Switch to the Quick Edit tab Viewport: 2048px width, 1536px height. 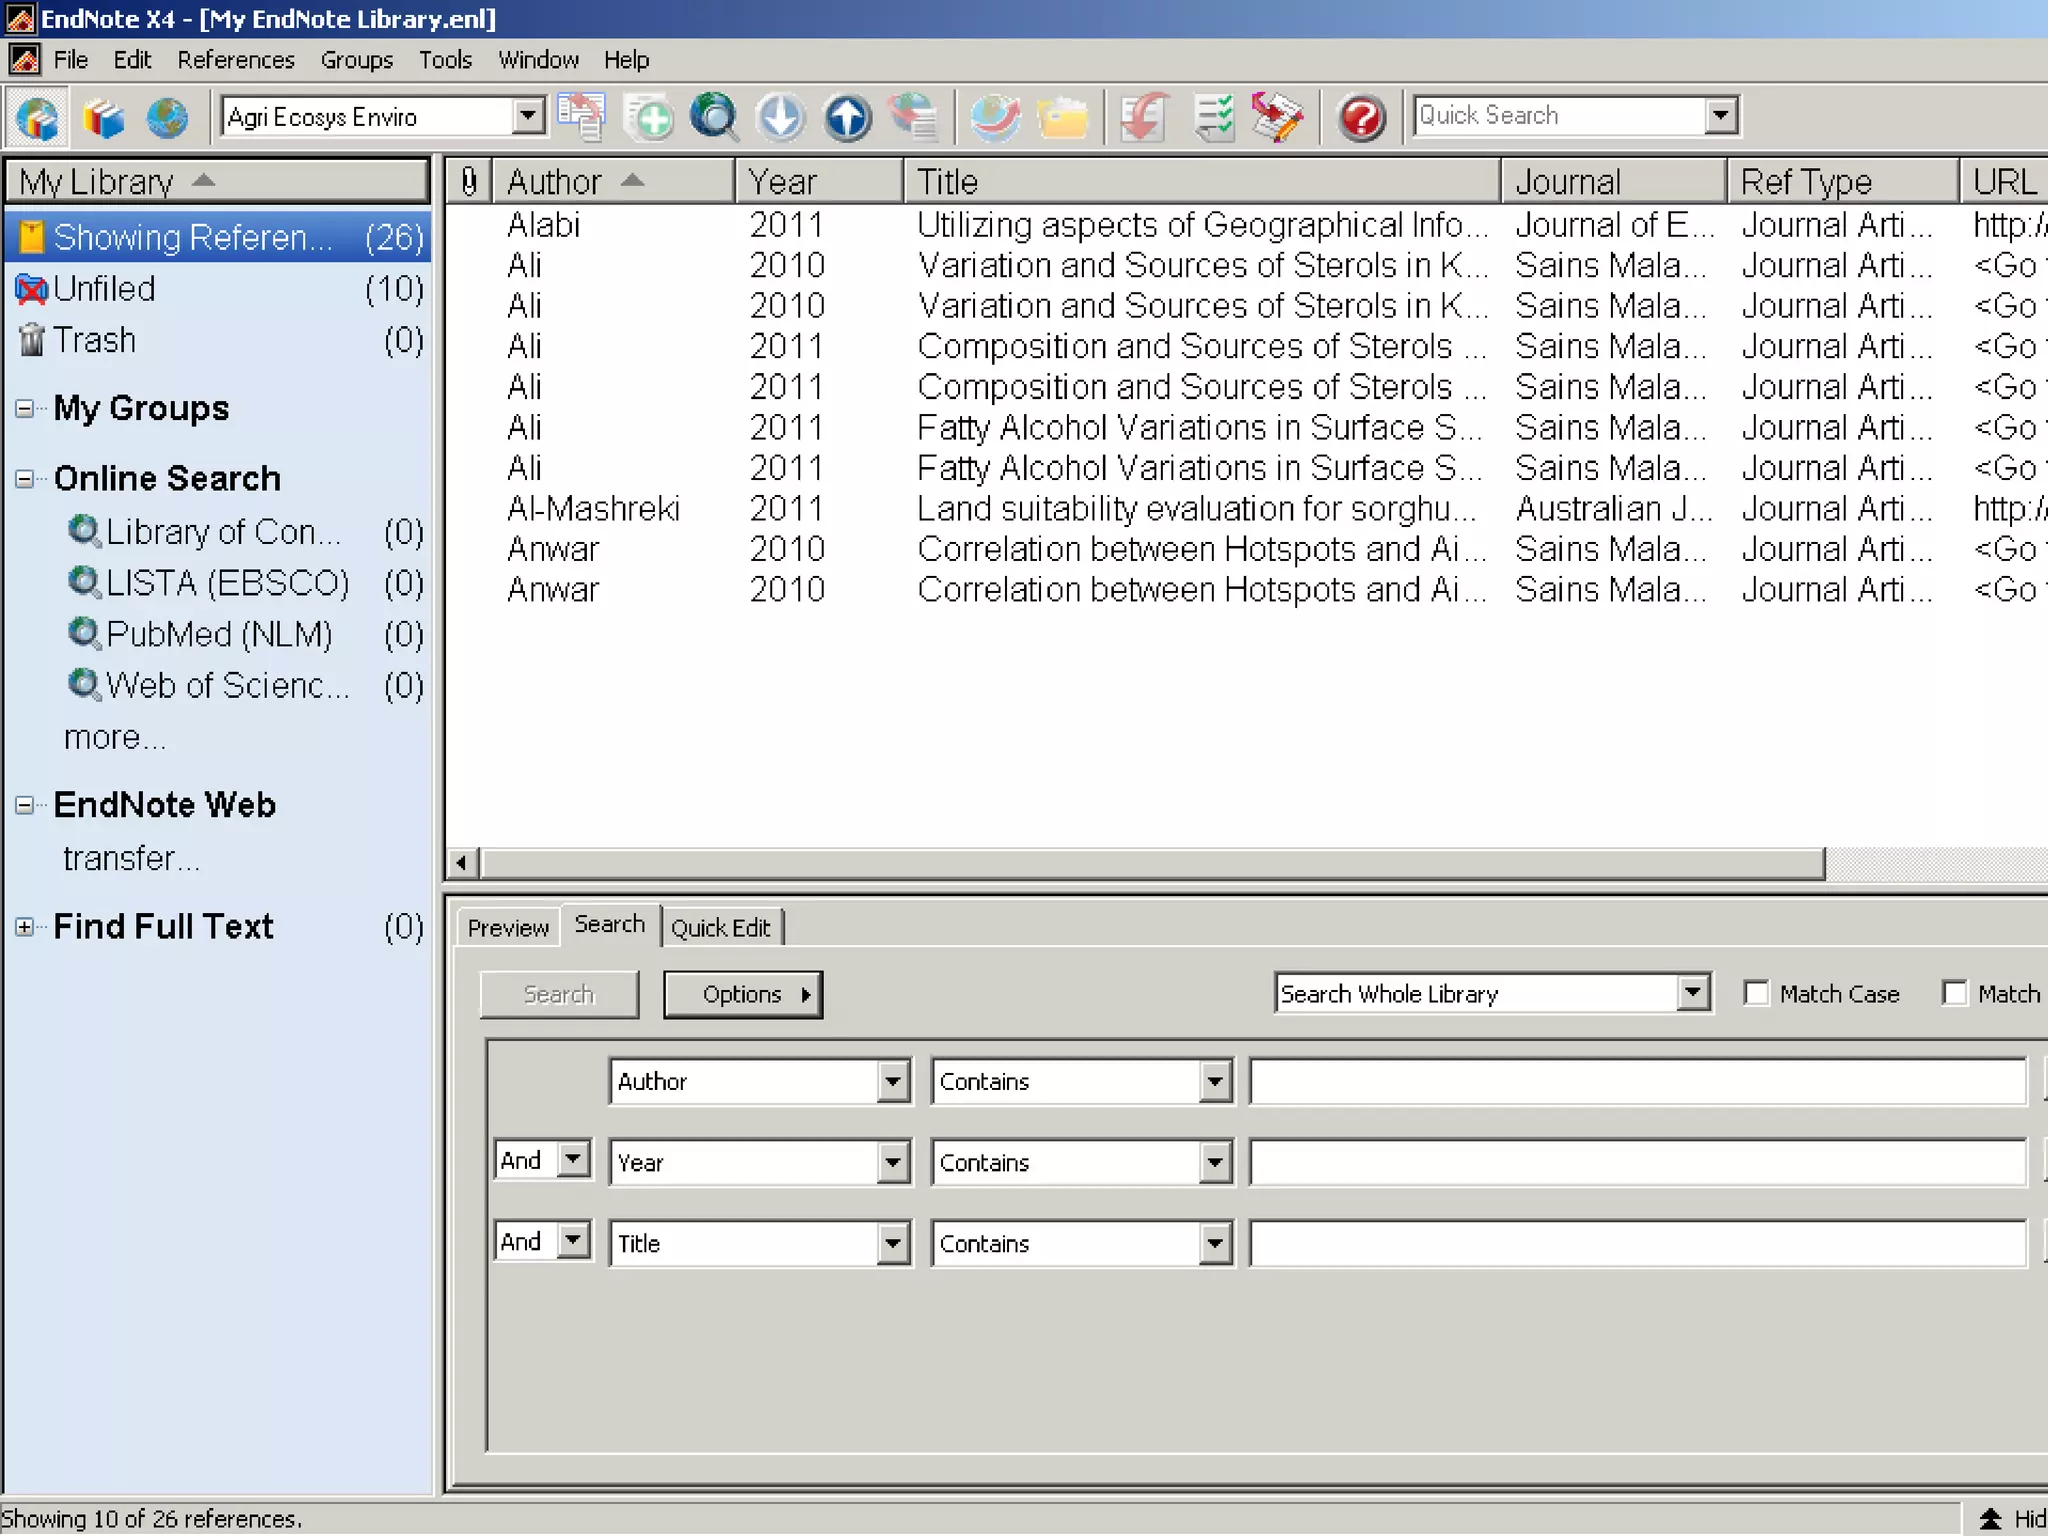tap(721, 927)
